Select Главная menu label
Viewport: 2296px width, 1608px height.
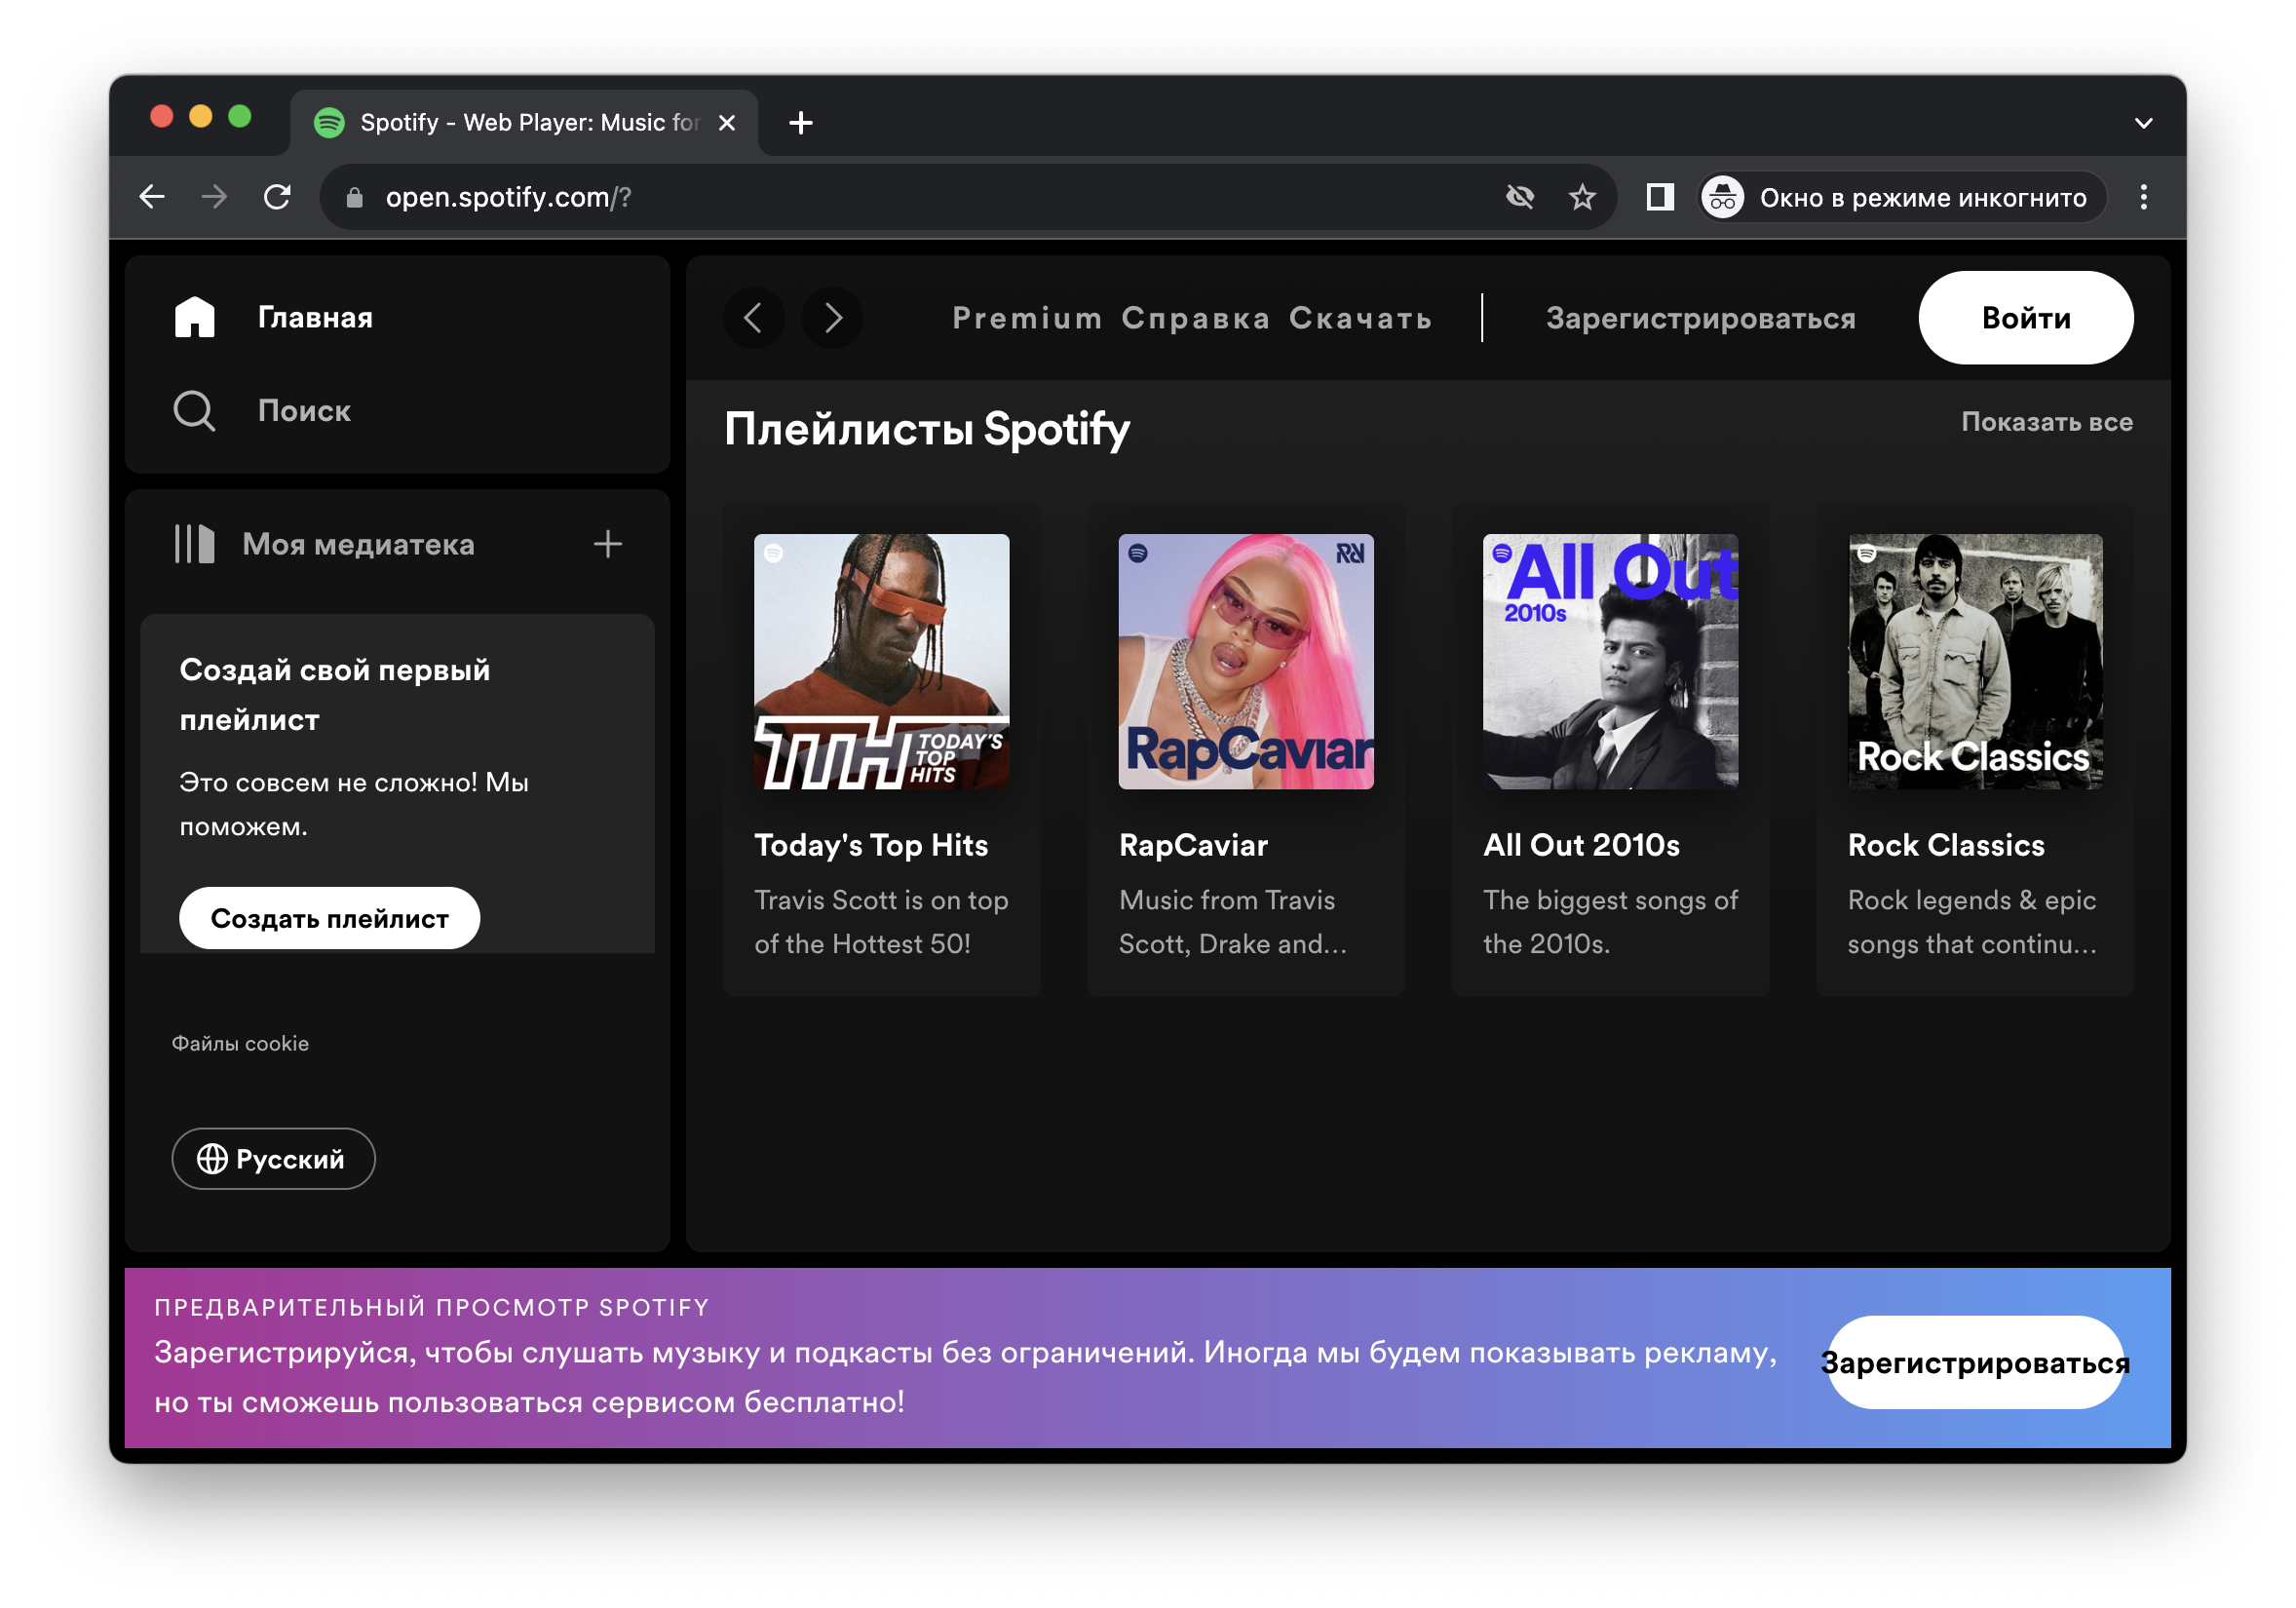click(x=315, y=318)
